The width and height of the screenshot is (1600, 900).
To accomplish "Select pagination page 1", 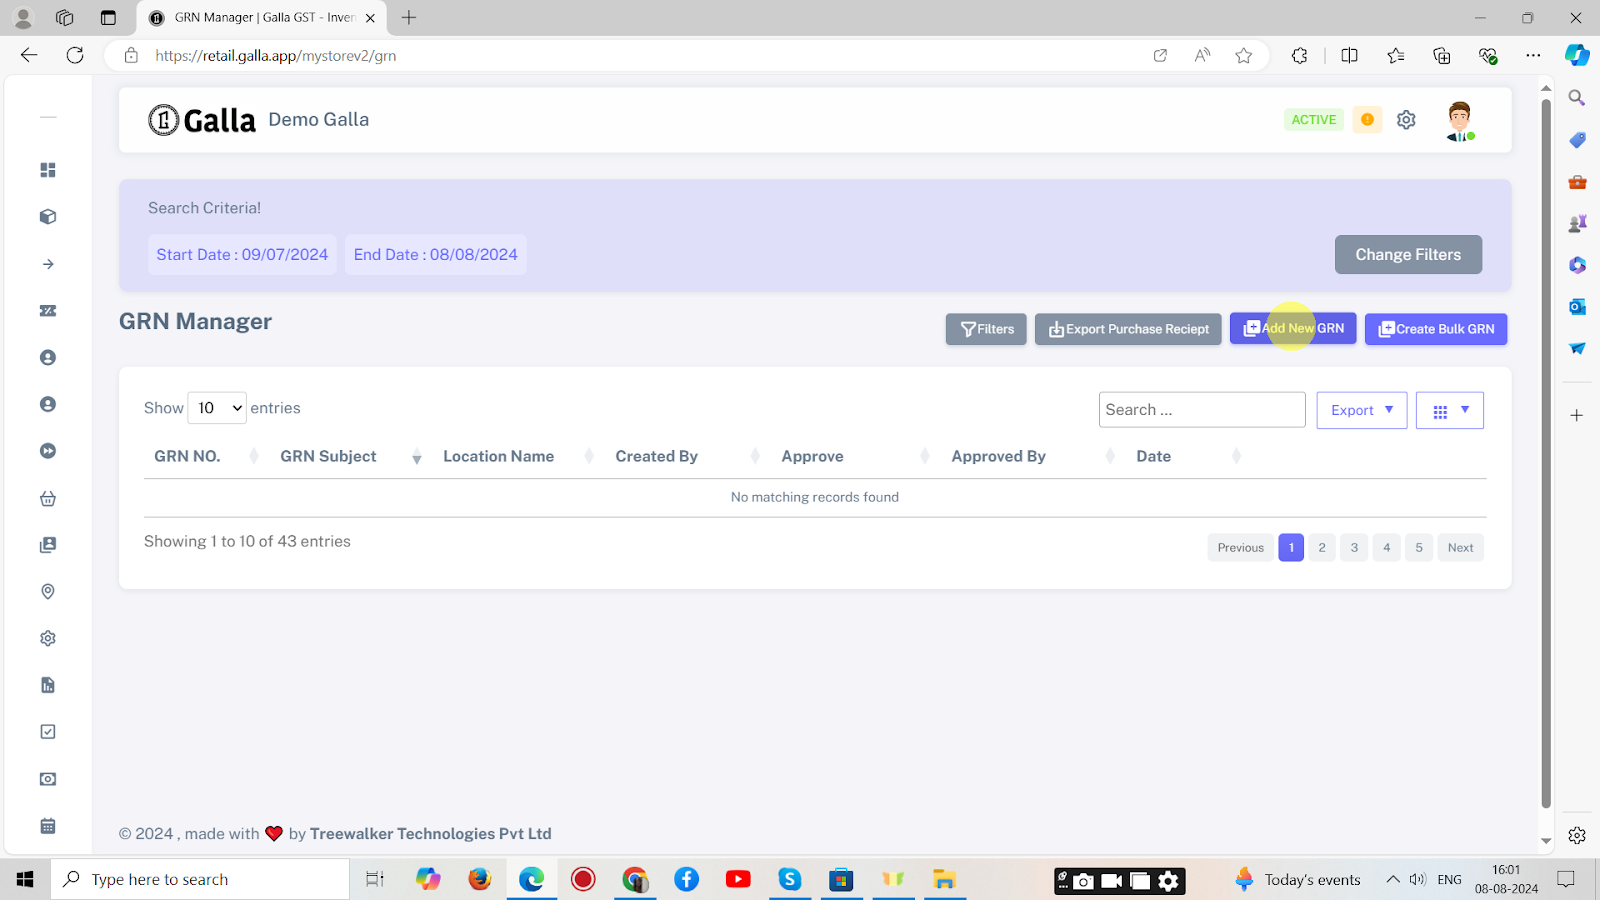I will [1291, 548].
